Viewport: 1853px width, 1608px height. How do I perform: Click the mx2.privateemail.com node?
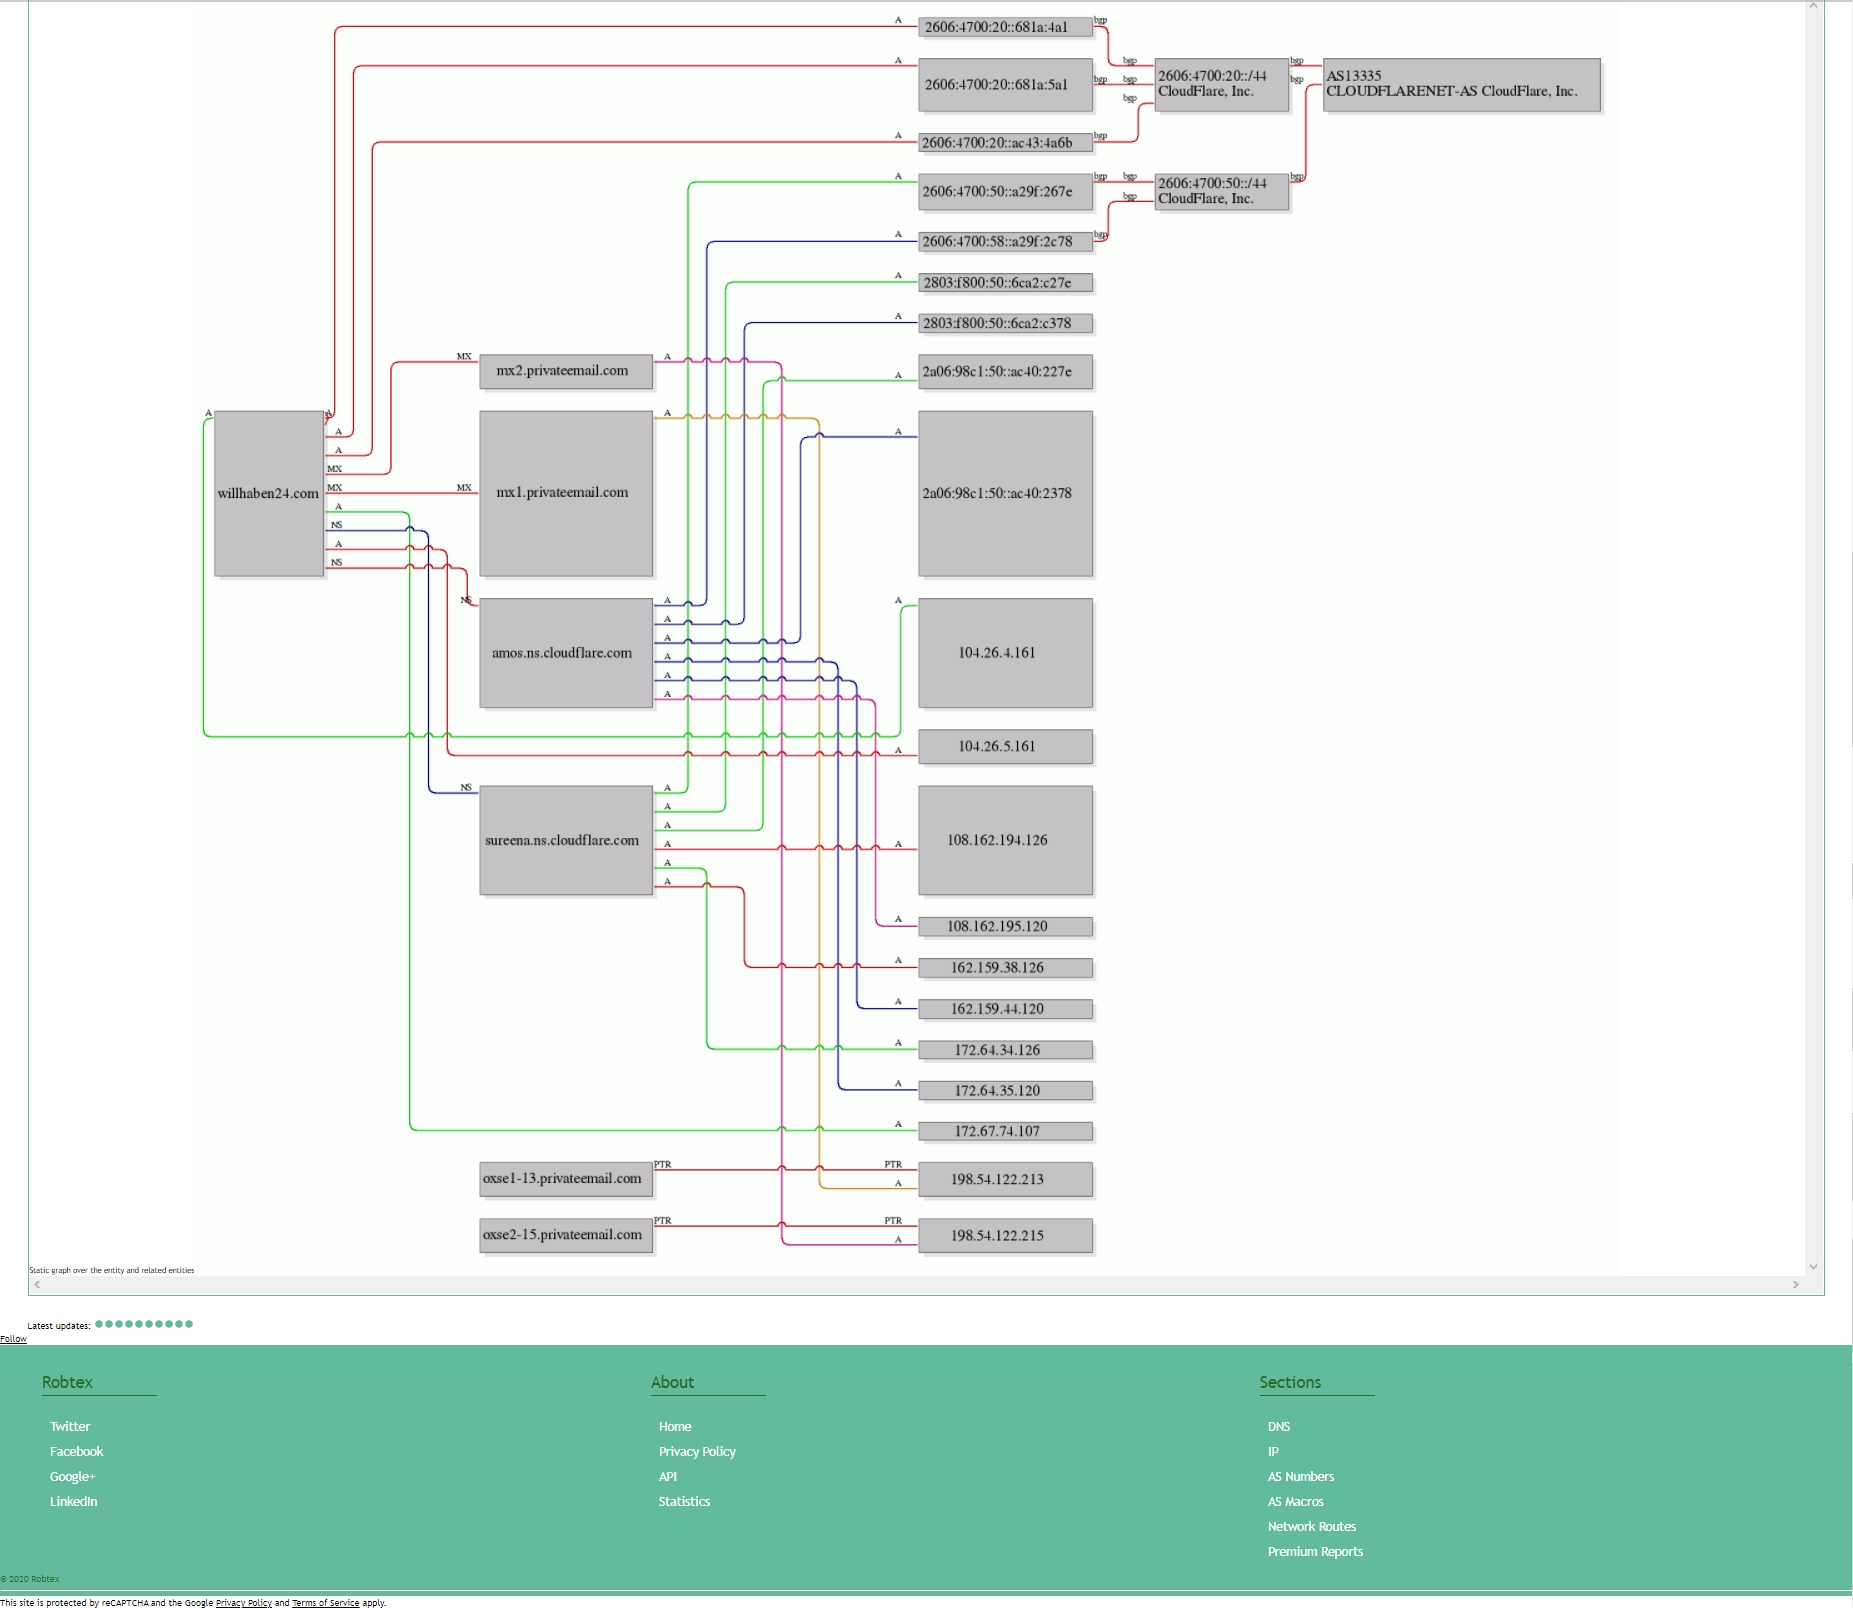coord(565,371)
